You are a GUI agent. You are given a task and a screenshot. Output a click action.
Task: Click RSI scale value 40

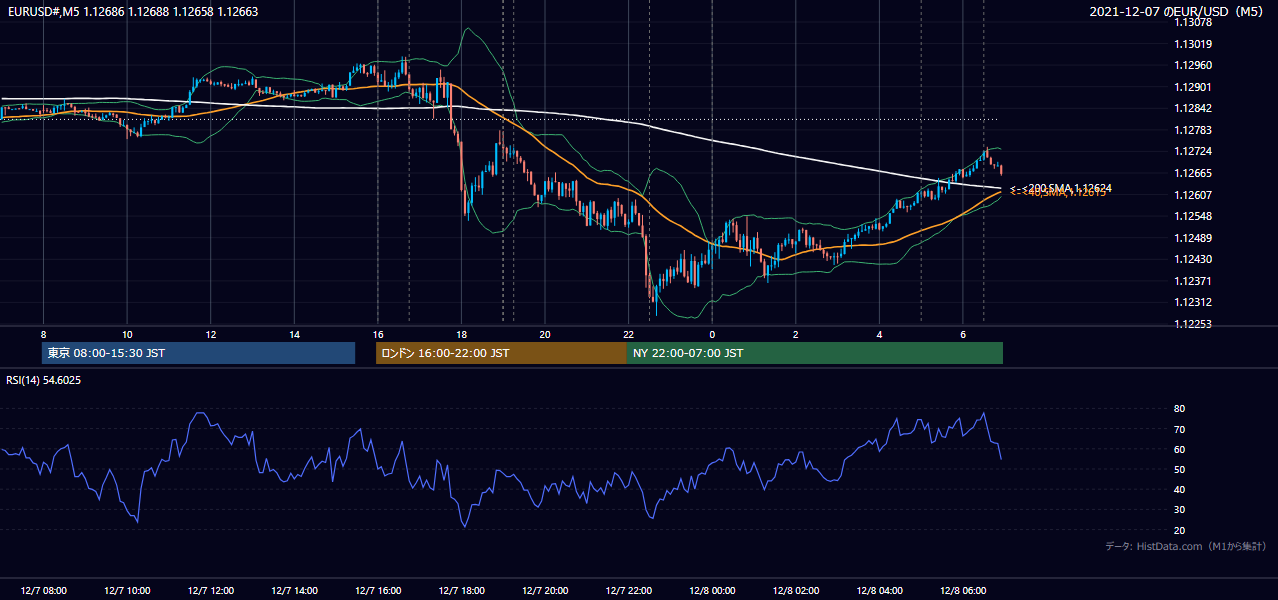pyautogui.click(x=1180, y=489)
